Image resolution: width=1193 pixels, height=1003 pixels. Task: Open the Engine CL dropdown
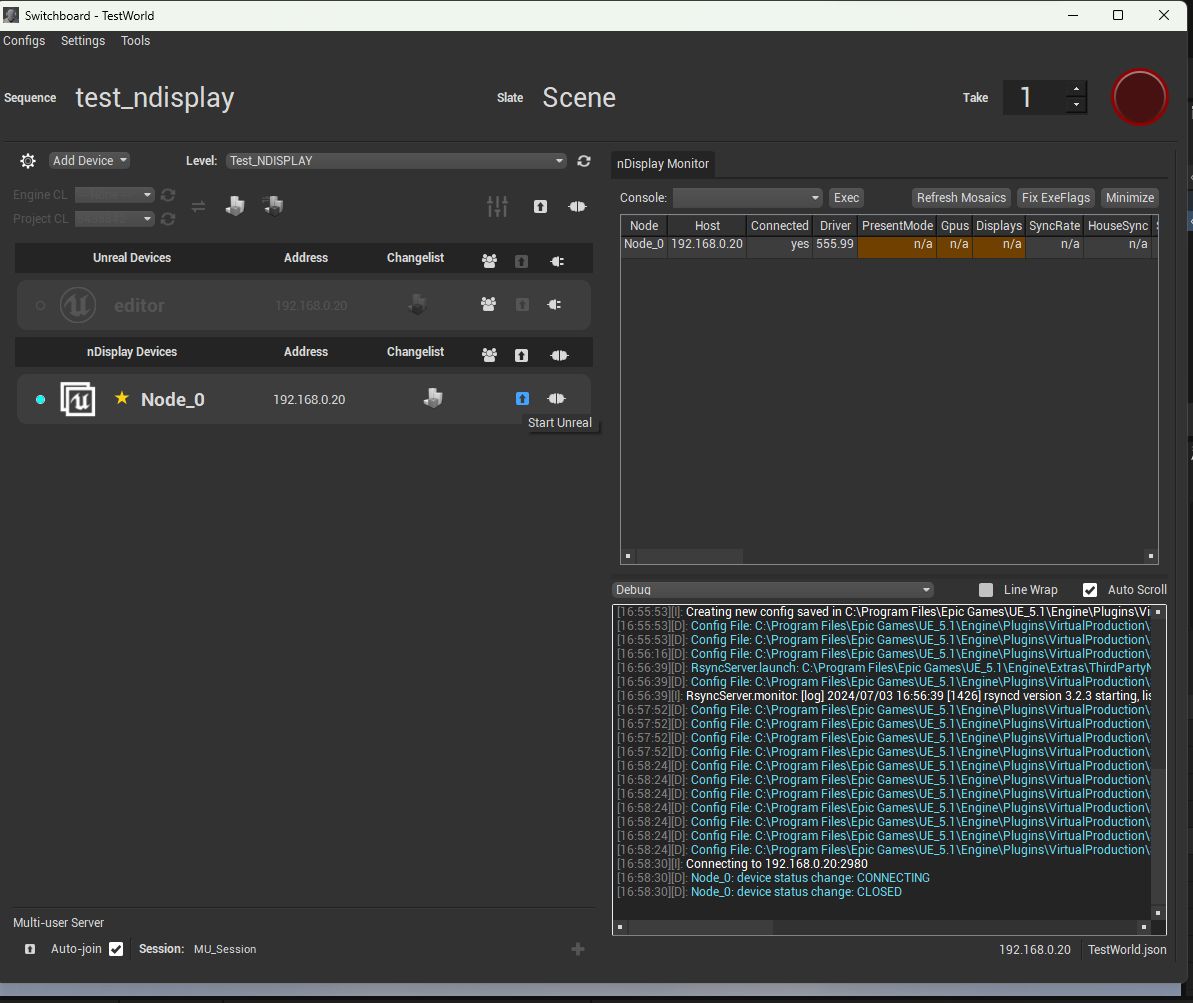(x=114, y=195)
